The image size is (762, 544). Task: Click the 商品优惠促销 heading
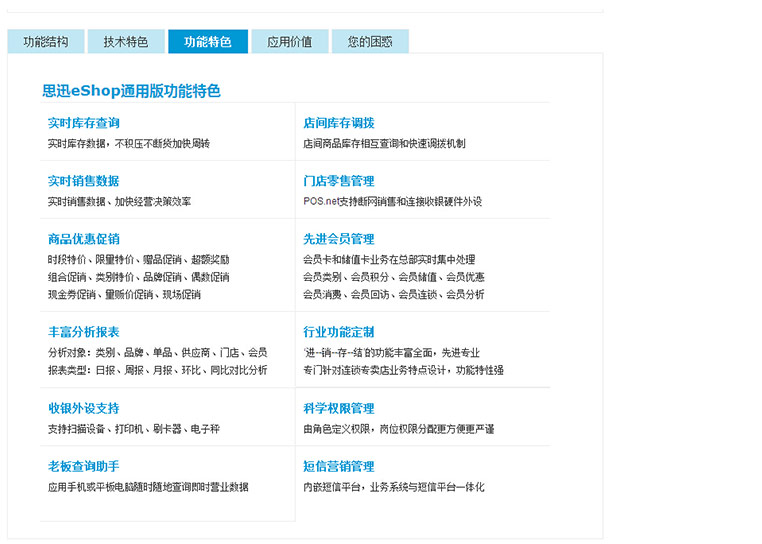84,239
